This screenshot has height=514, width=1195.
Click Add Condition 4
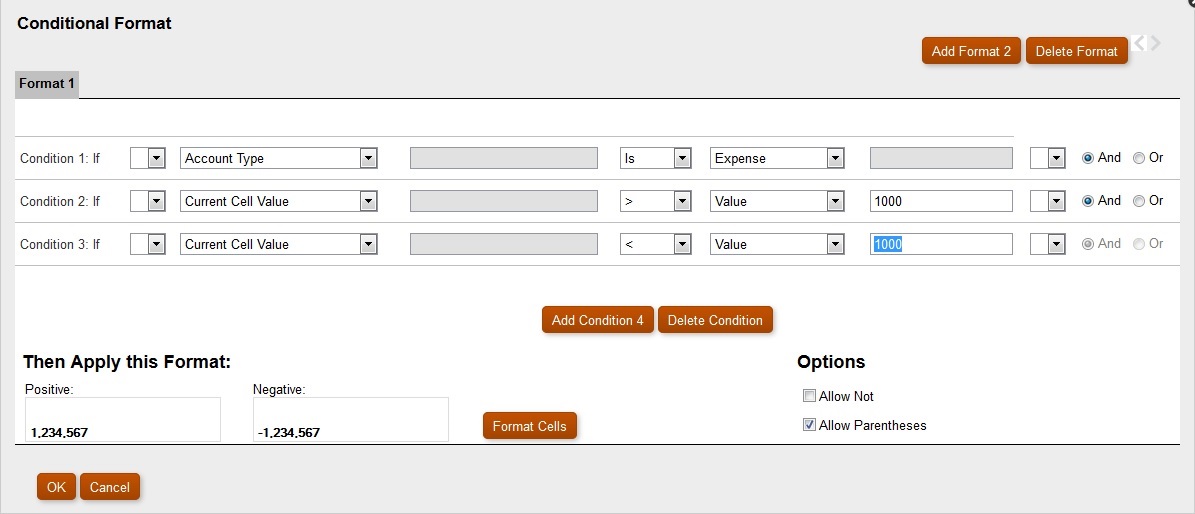(x=598, y=320)
